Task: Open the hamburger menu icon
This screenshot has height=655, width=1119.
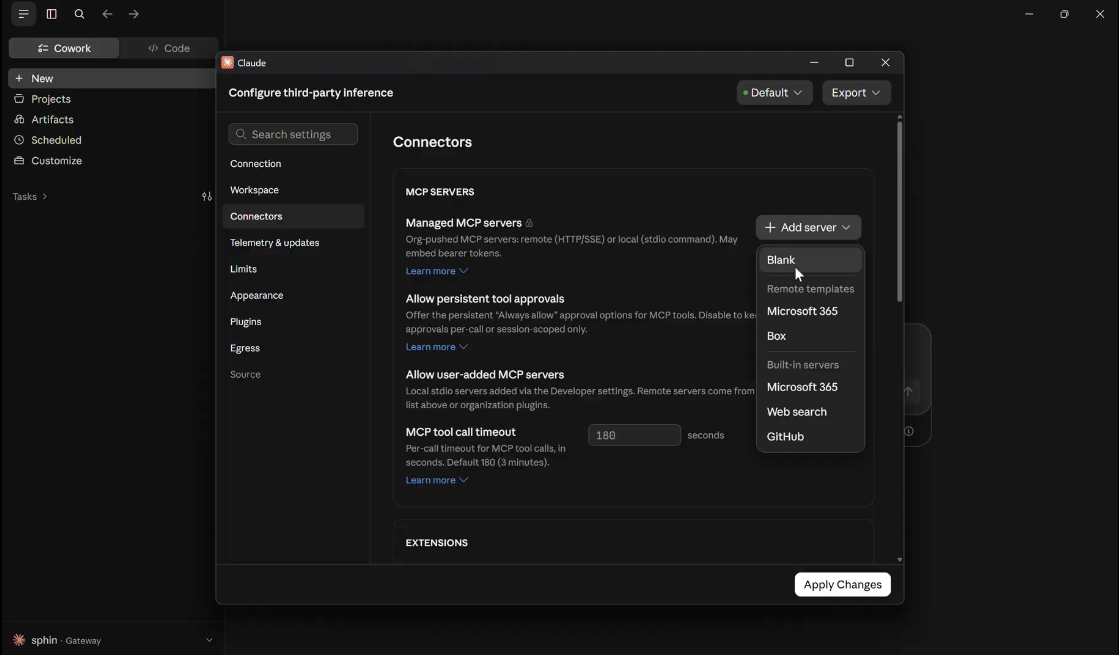Action: pos(24,14)
